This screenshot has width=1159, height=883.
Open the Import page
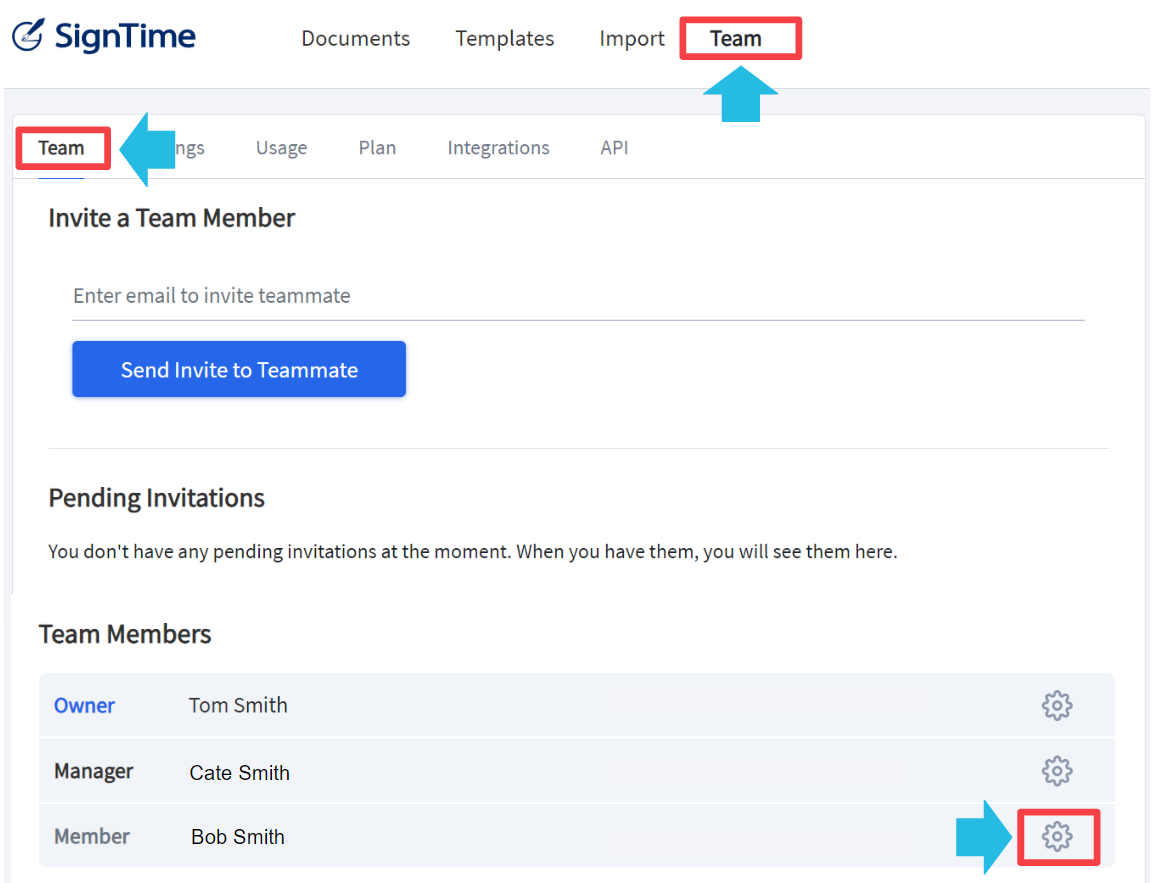click(632, 38)
